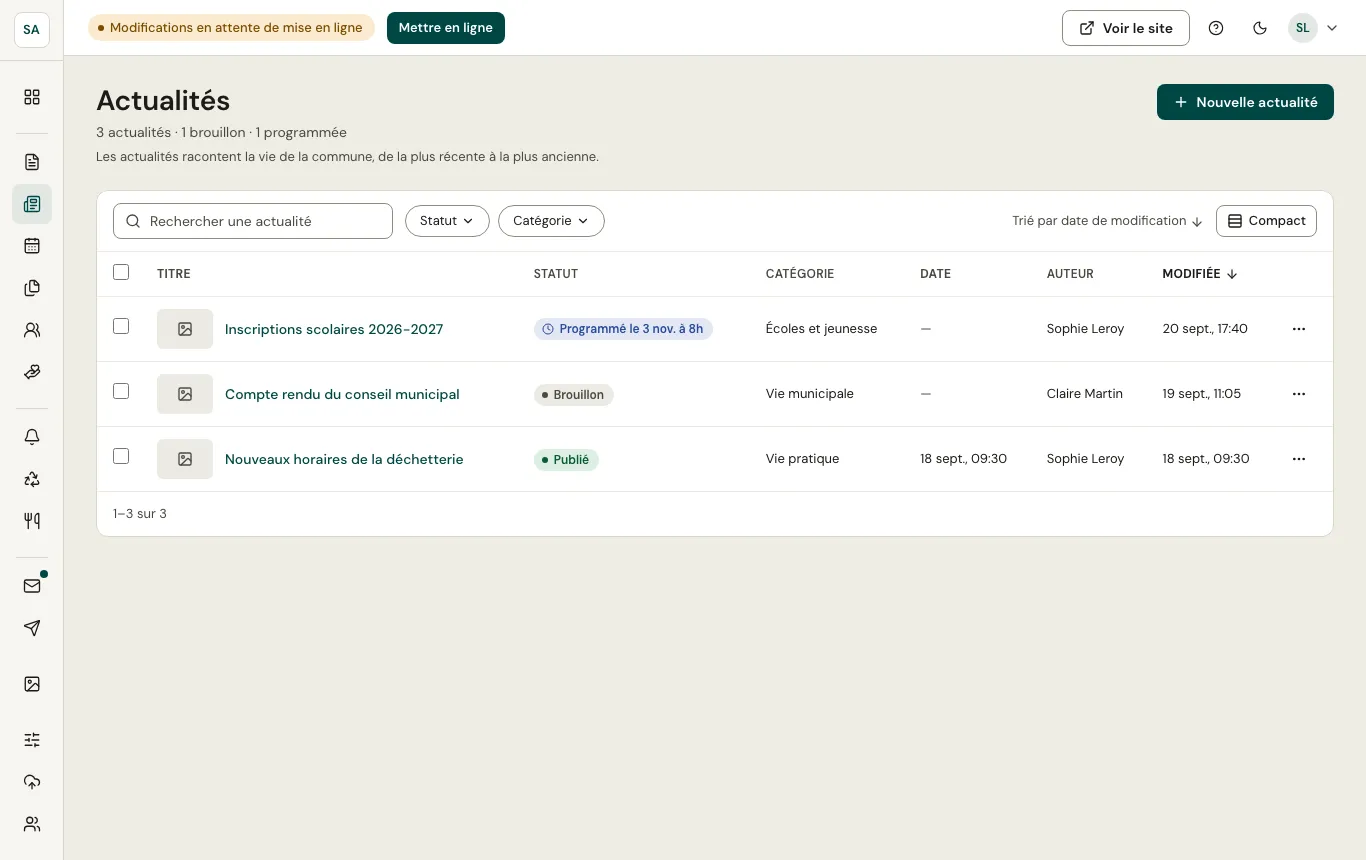The height and width of the screenshot is (860, 1366).
Task: Check the box for Compte rendu du conseil municipal
Action: tap(121, 391)
